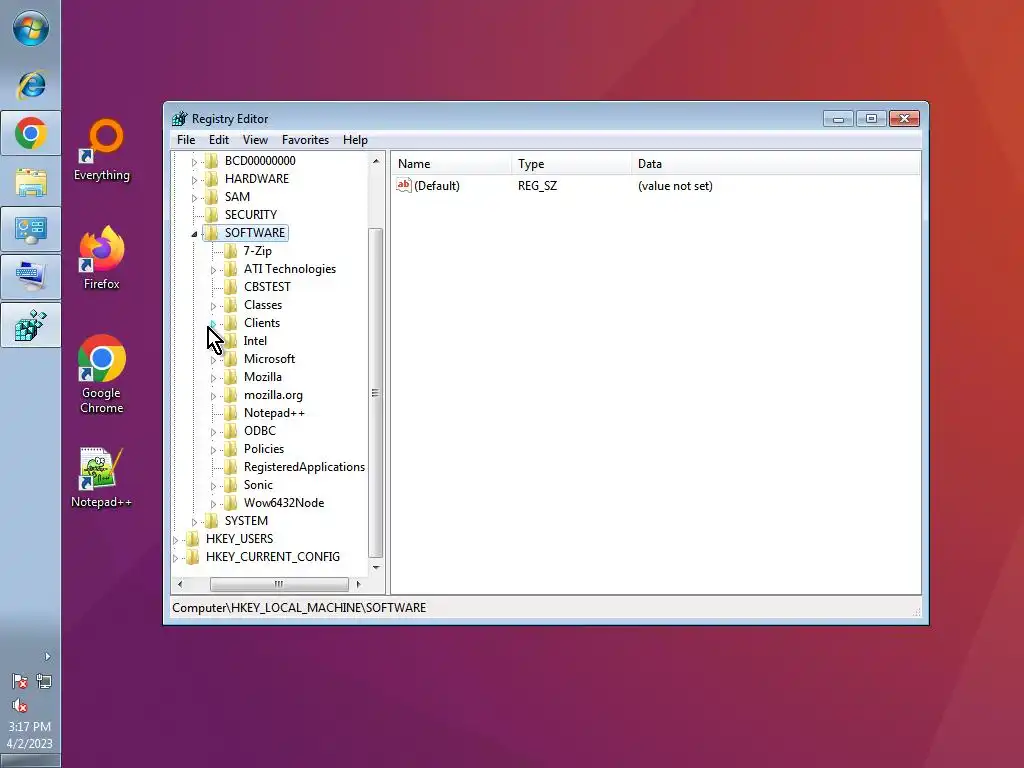Click the horizontal scroll left arrow
The height and width of the screenshot is (768, 1024).
coord(180,584)
